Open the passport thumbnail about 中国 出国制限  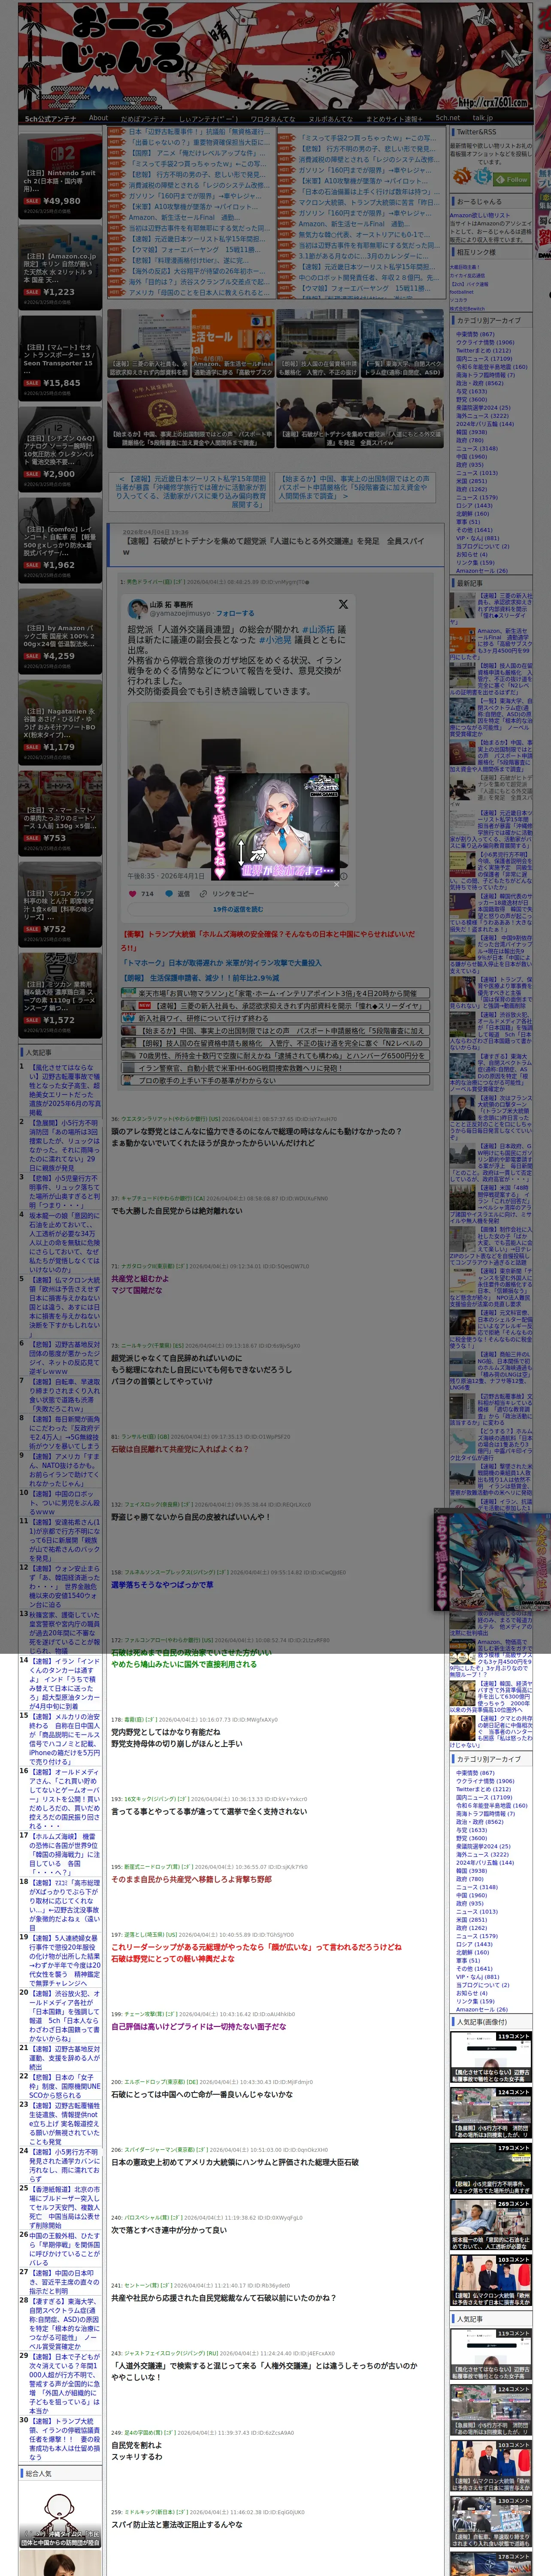tap(191, 413)
